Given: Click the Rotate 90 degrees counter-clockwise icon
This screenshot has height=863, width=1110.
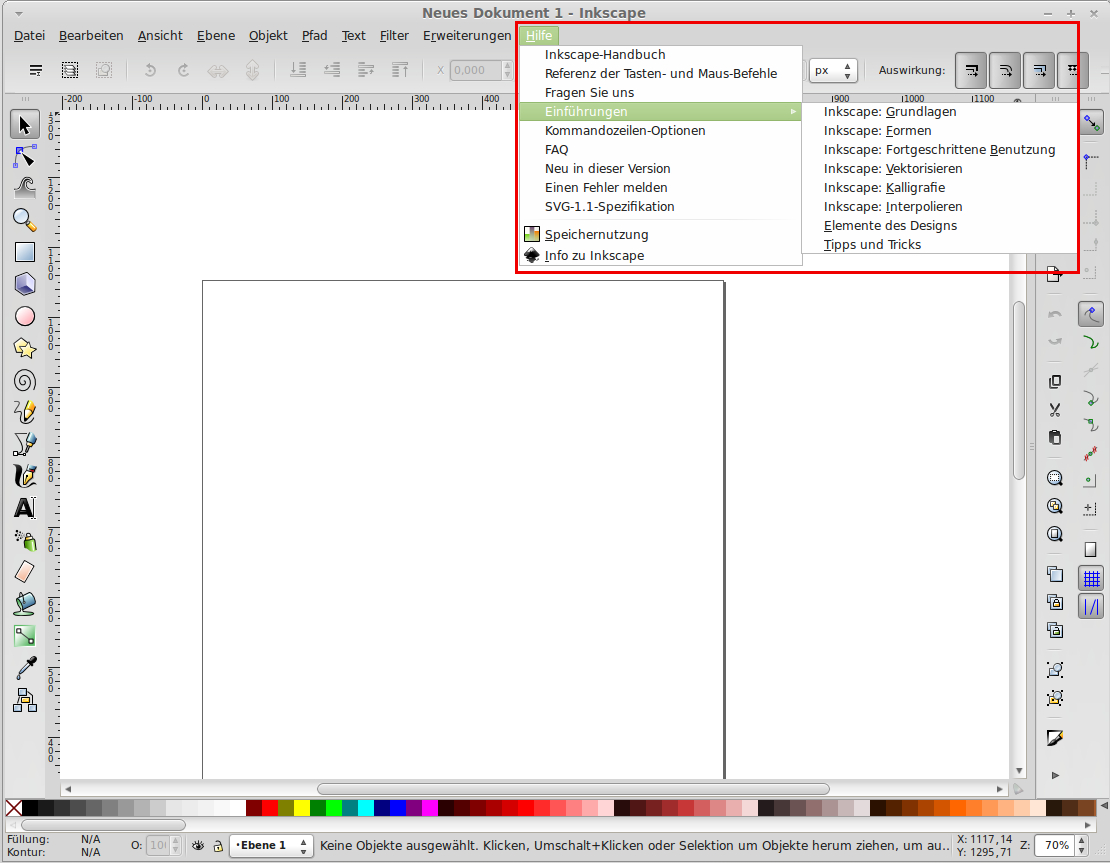Looking at the screenshot, I should tap(149, 70).
